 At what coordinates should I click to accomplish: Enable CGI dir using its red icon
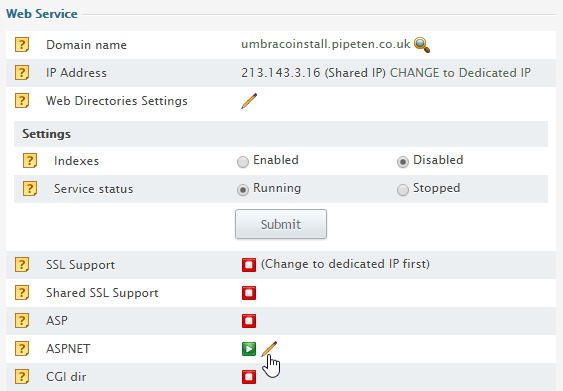pyautogui.click(x=249, y=377)
